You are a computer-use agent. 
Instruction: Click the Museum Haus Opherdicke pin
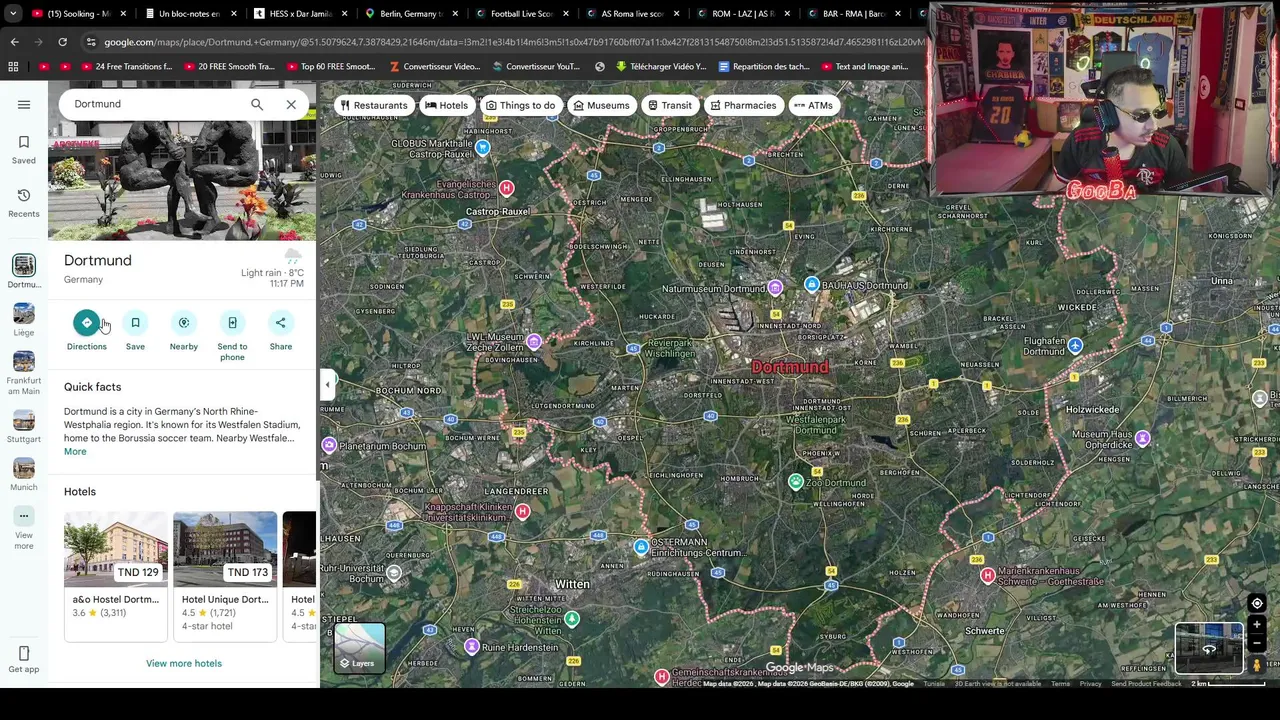(x=1143, y=439)
